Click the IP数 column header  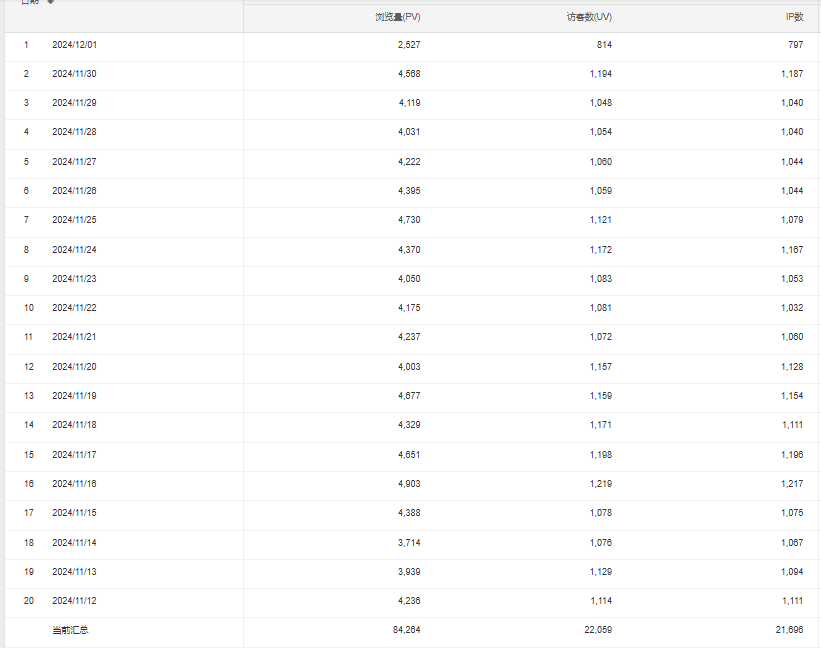coord(793,17)
